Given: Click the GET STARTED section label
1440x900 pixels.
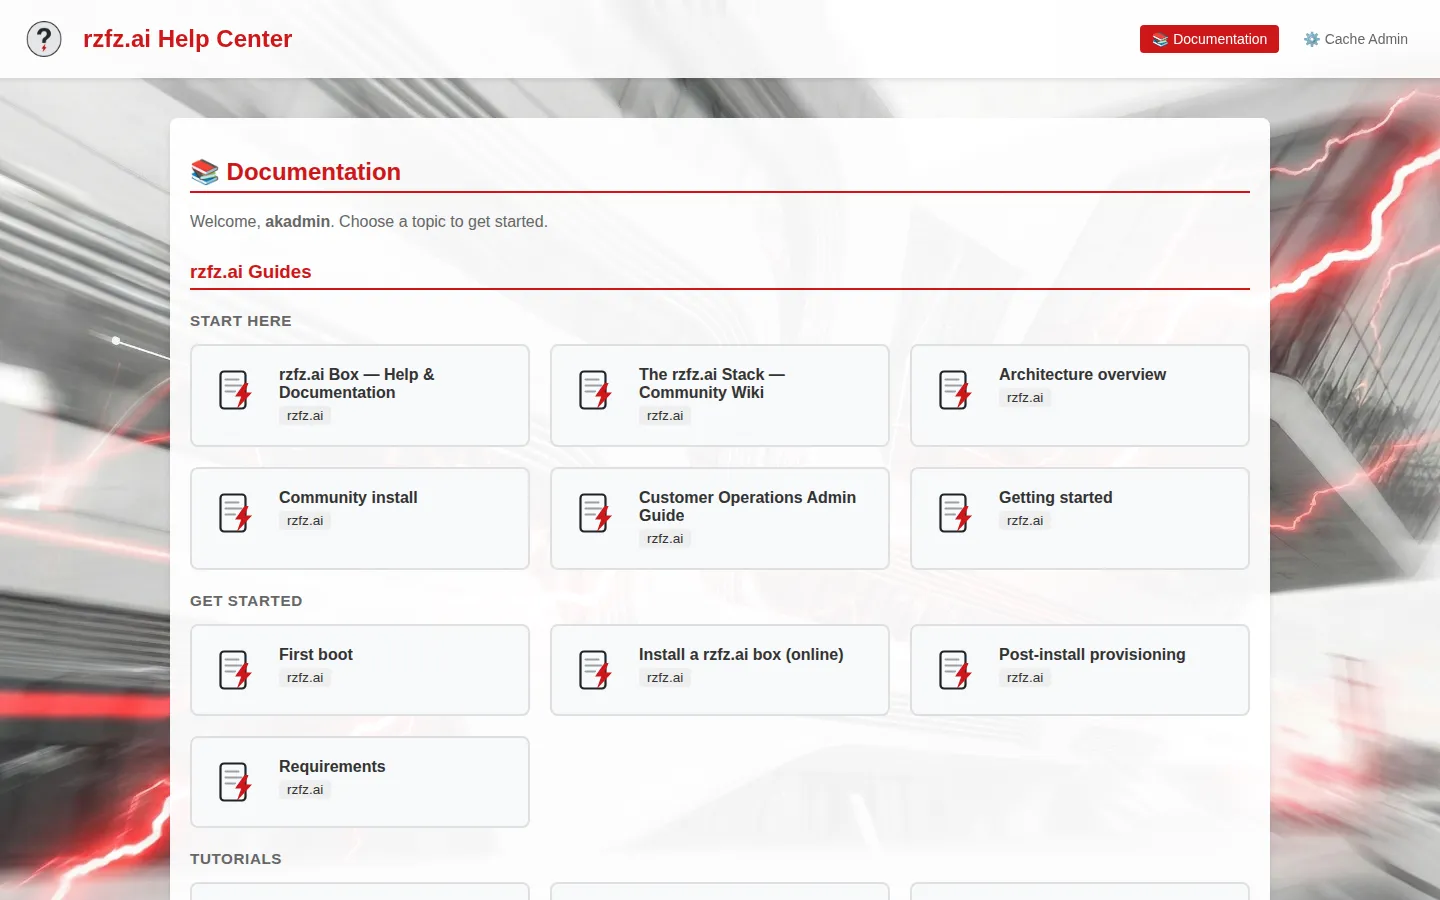Looking at the screenshot, I should click(x=246, y=601).
